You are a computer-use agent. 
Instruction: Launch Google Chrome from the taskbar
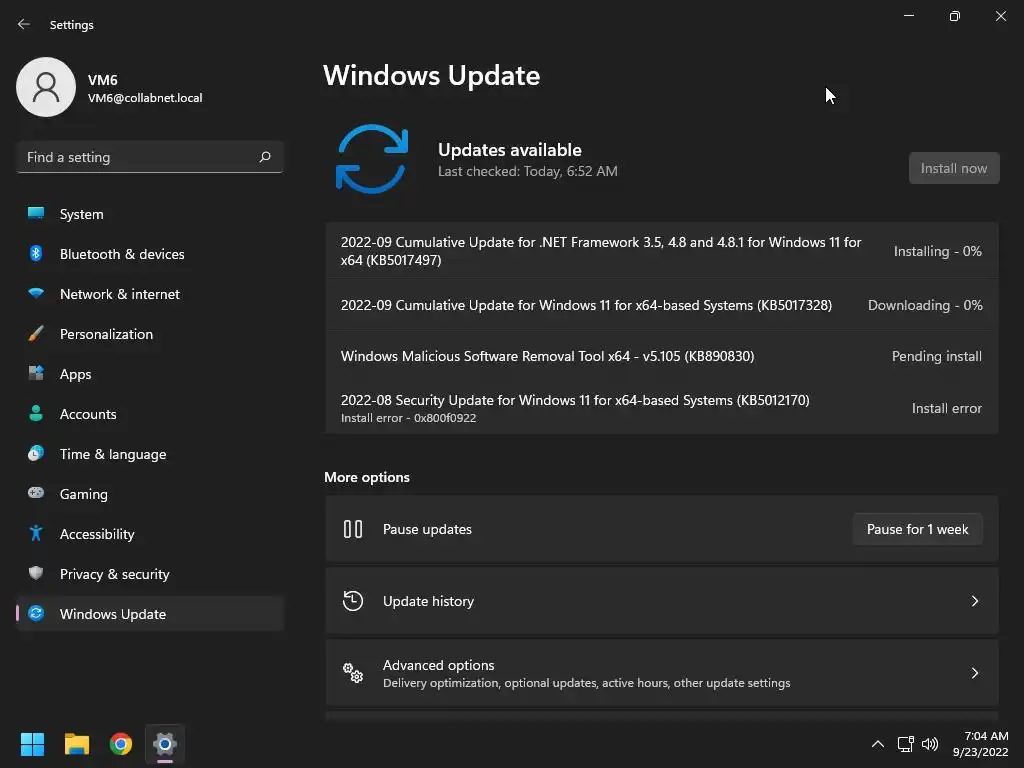pyautogui.click(x=121, y=744)
